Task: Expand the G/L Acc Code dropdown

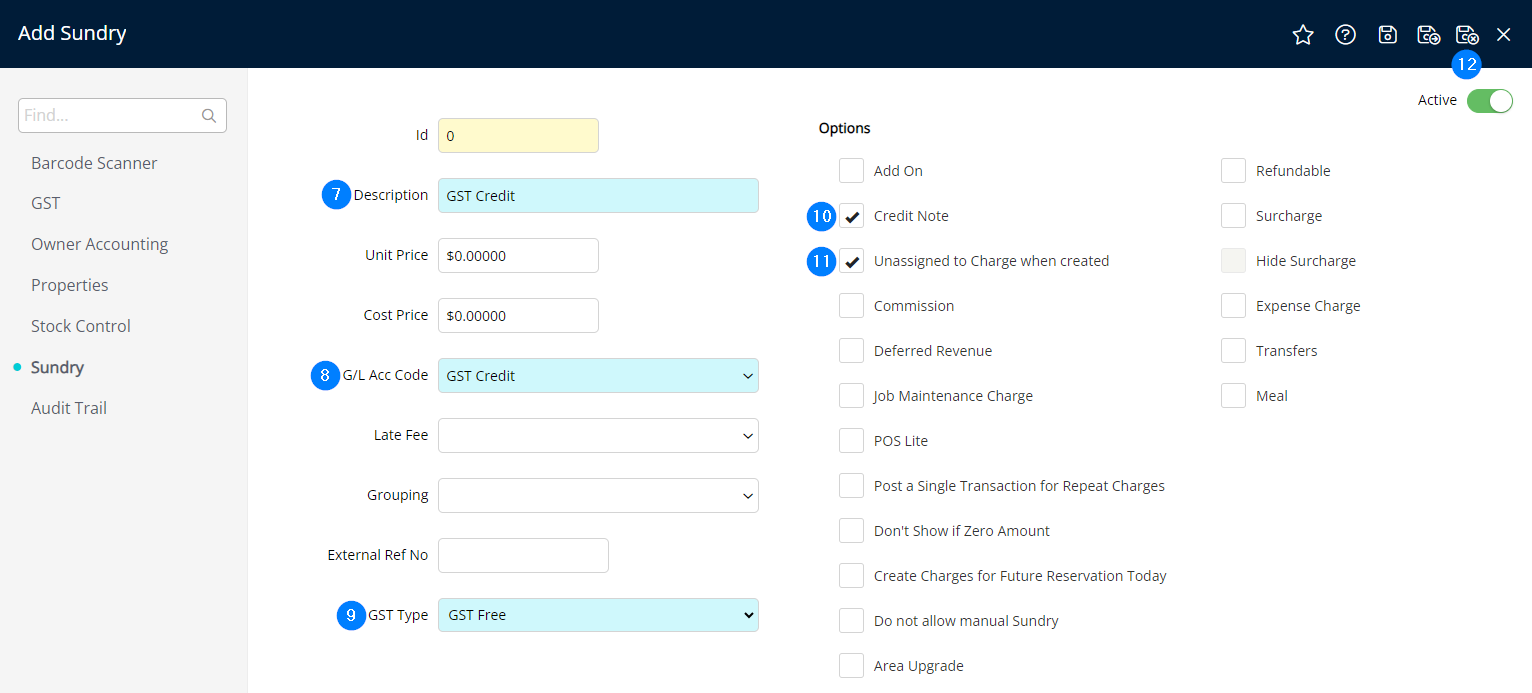Action: pos(598,376)
